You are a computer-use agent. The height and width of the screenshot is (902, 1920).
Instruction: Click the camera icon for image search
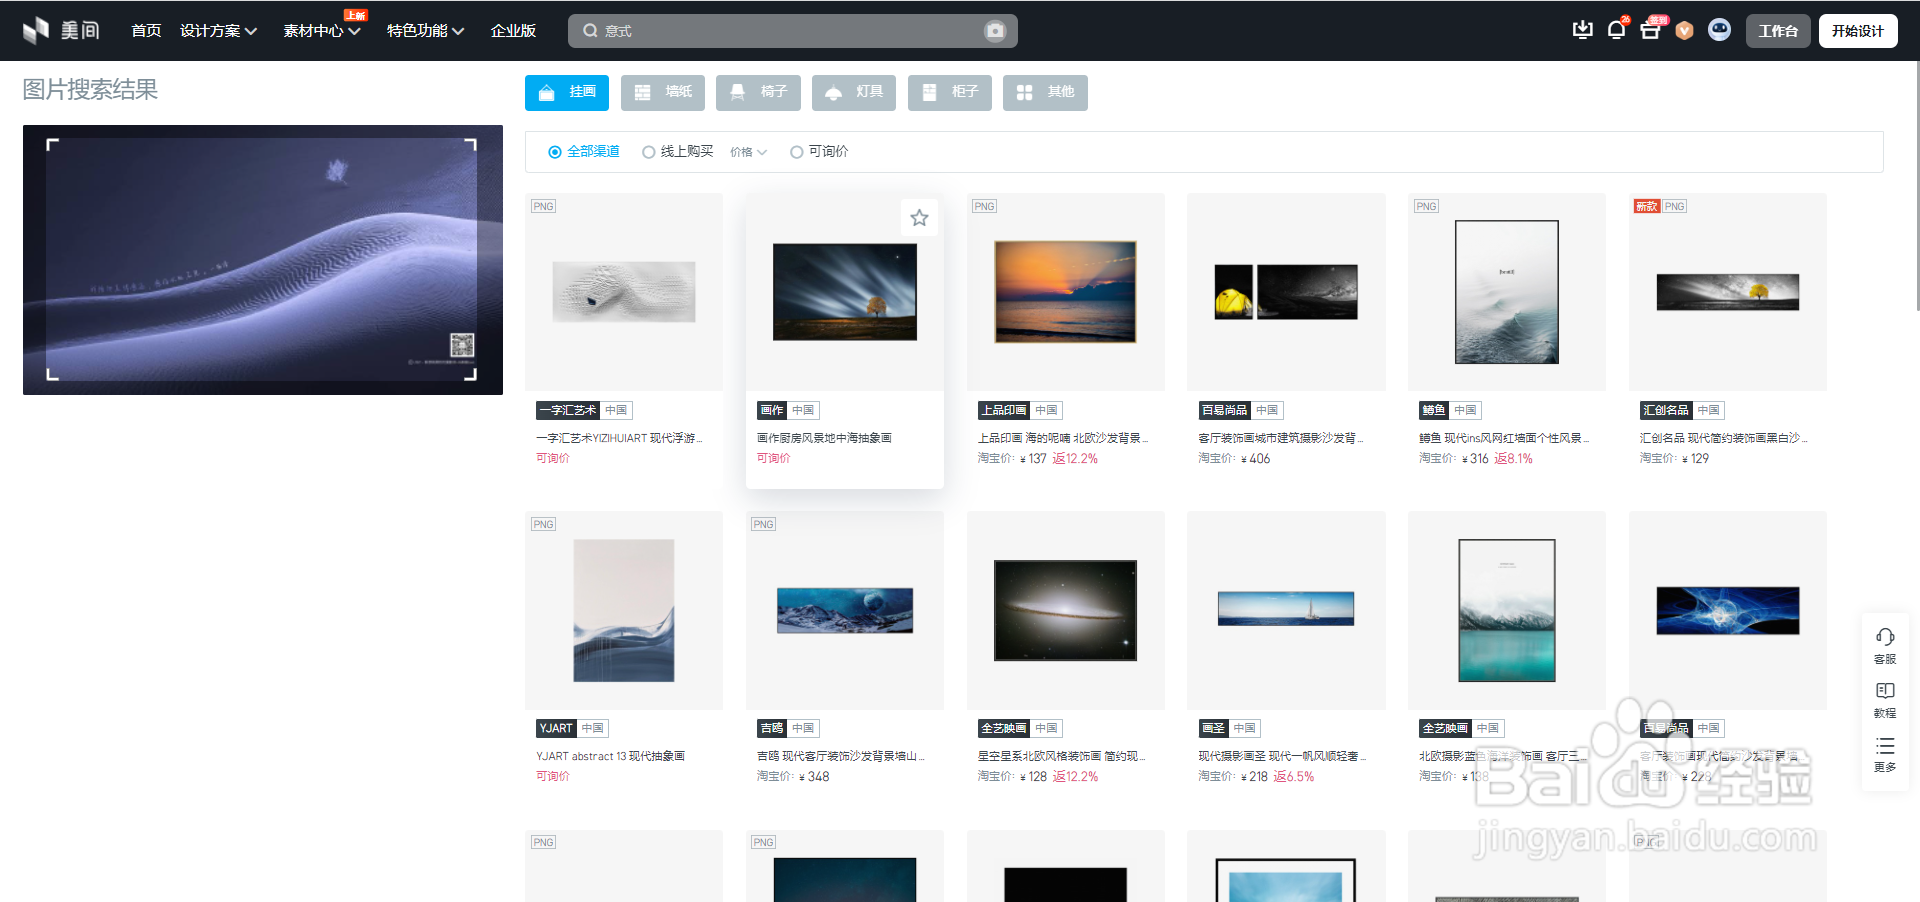tap(995, 31)
